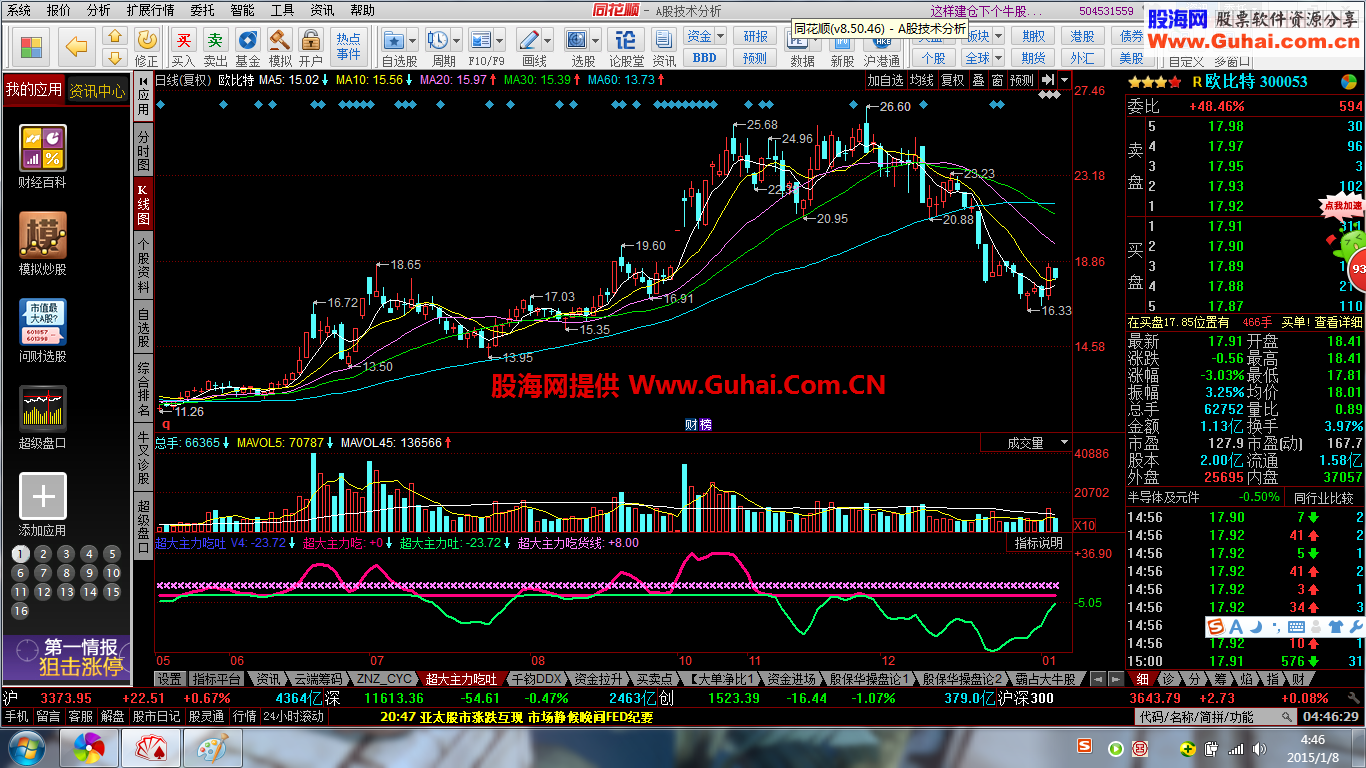Toggle the 预测 forecast option on chart
The height and width of the screenshot is (768, 1366).
tap(1021, 80)
